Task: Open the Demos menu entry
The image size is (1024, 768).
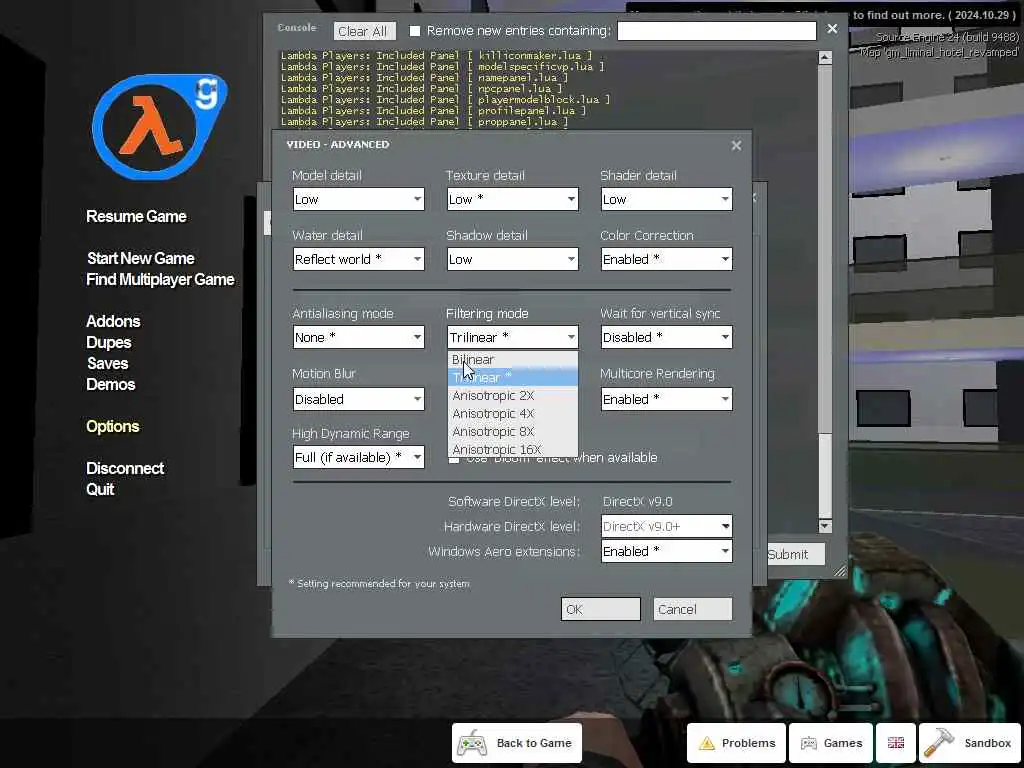Action: (110, 384)
